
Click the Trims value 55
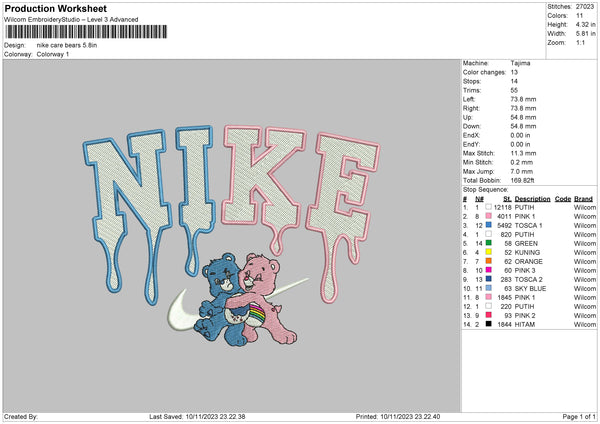click(x=514, y=90)
